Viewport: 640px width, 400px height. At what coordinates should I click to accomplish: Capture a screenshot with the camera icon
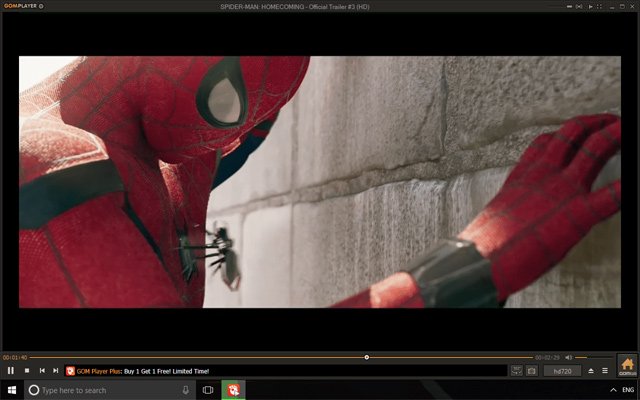click(531, 371)
